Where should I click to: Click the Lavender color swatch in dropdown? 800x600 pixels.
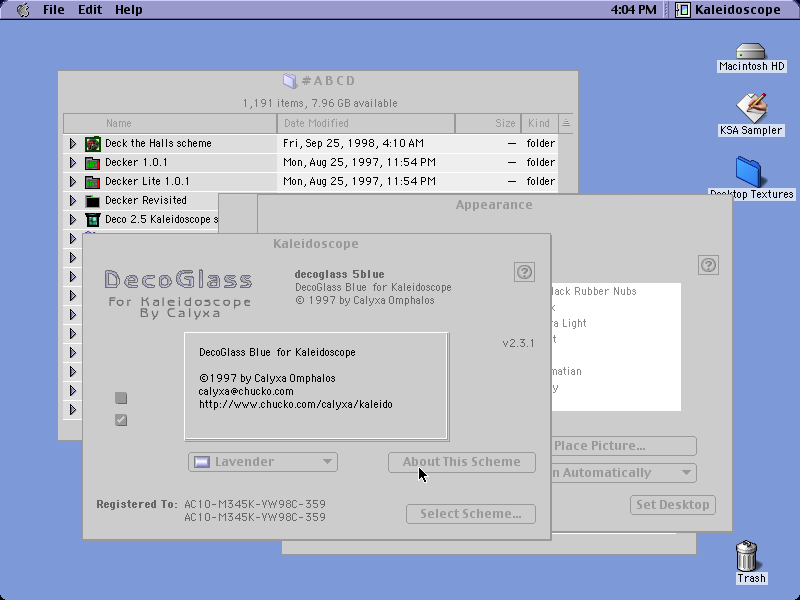202,462
